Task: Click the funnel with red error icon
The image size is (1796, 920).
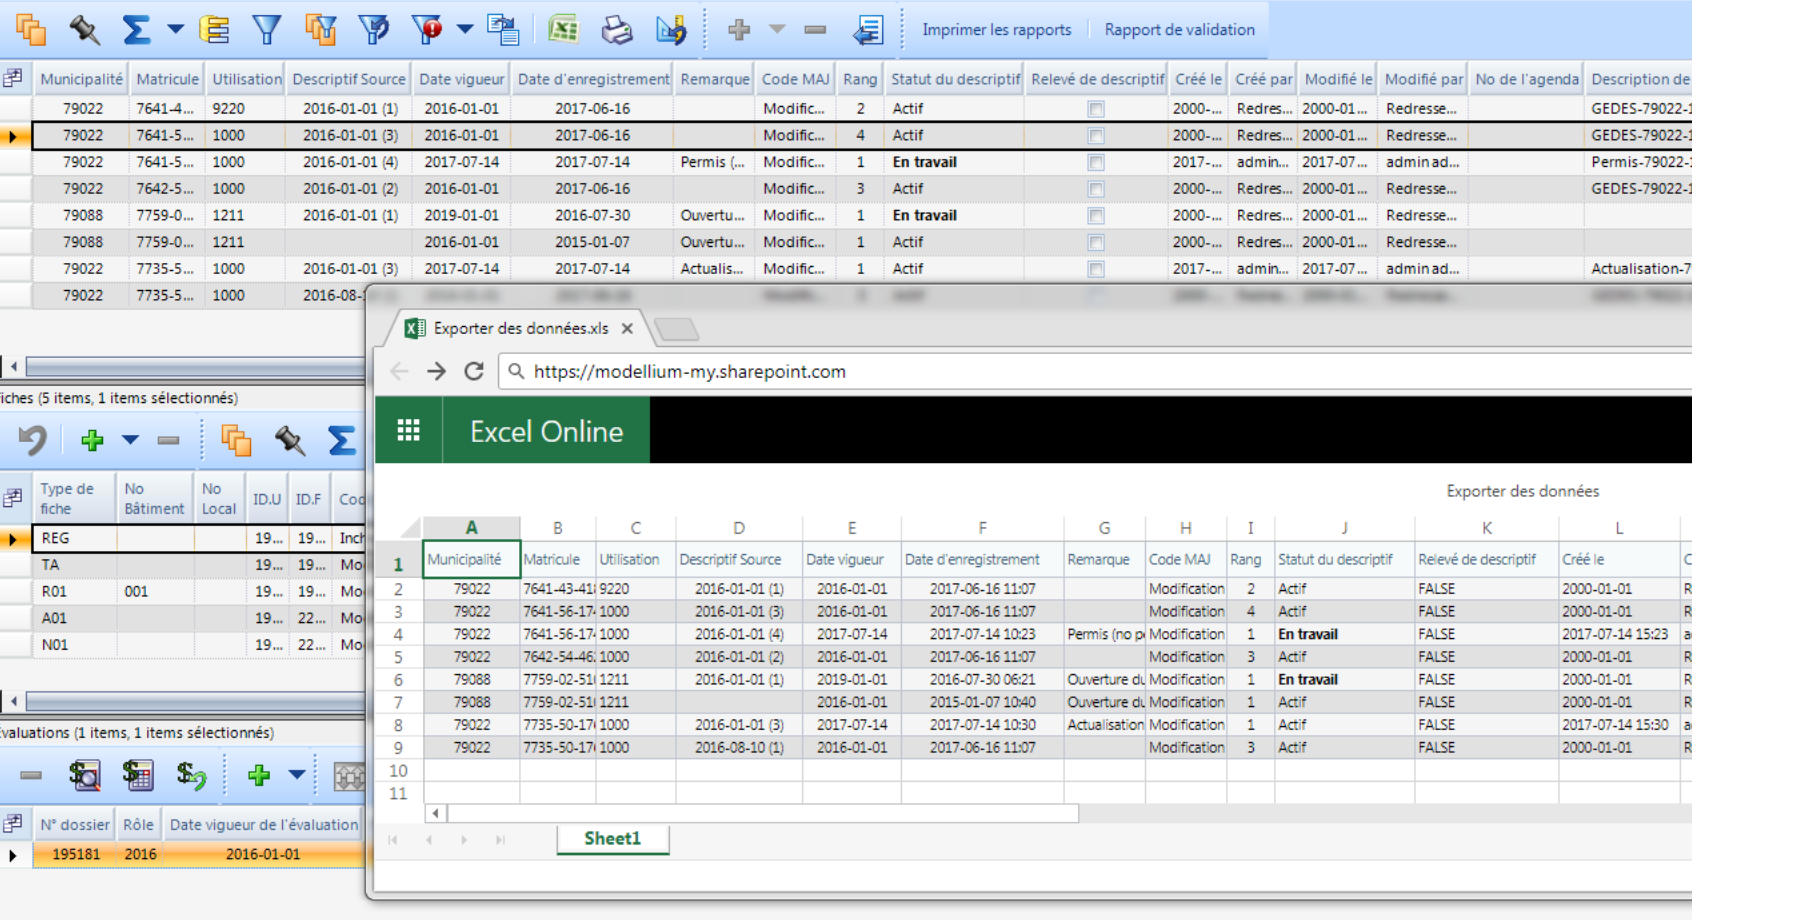Action: point(427,29)
